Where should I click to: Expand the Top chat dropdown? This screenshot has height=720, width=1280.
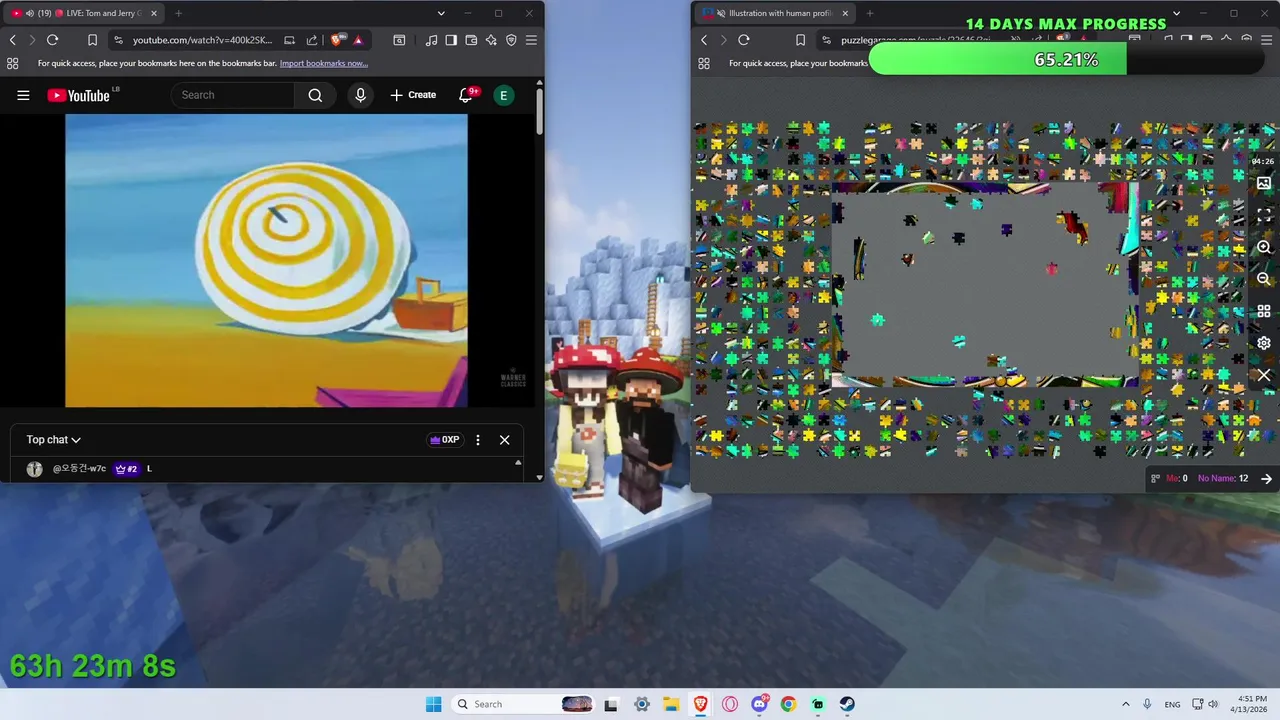[54, 440]
